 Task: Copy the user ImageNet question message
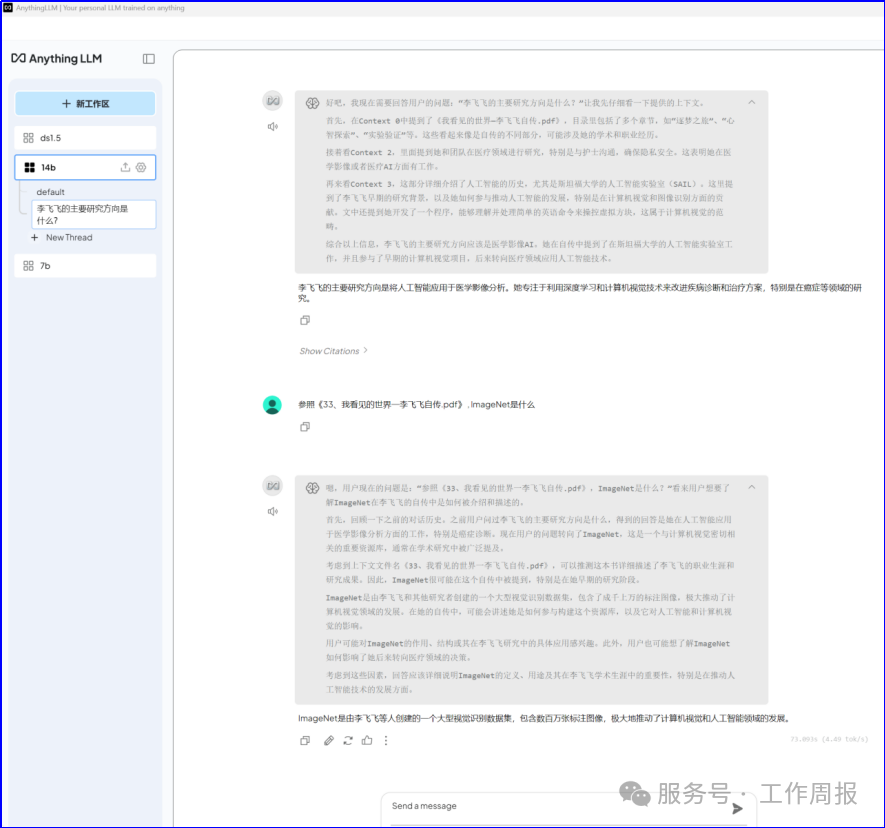click(x=305, y=427)
